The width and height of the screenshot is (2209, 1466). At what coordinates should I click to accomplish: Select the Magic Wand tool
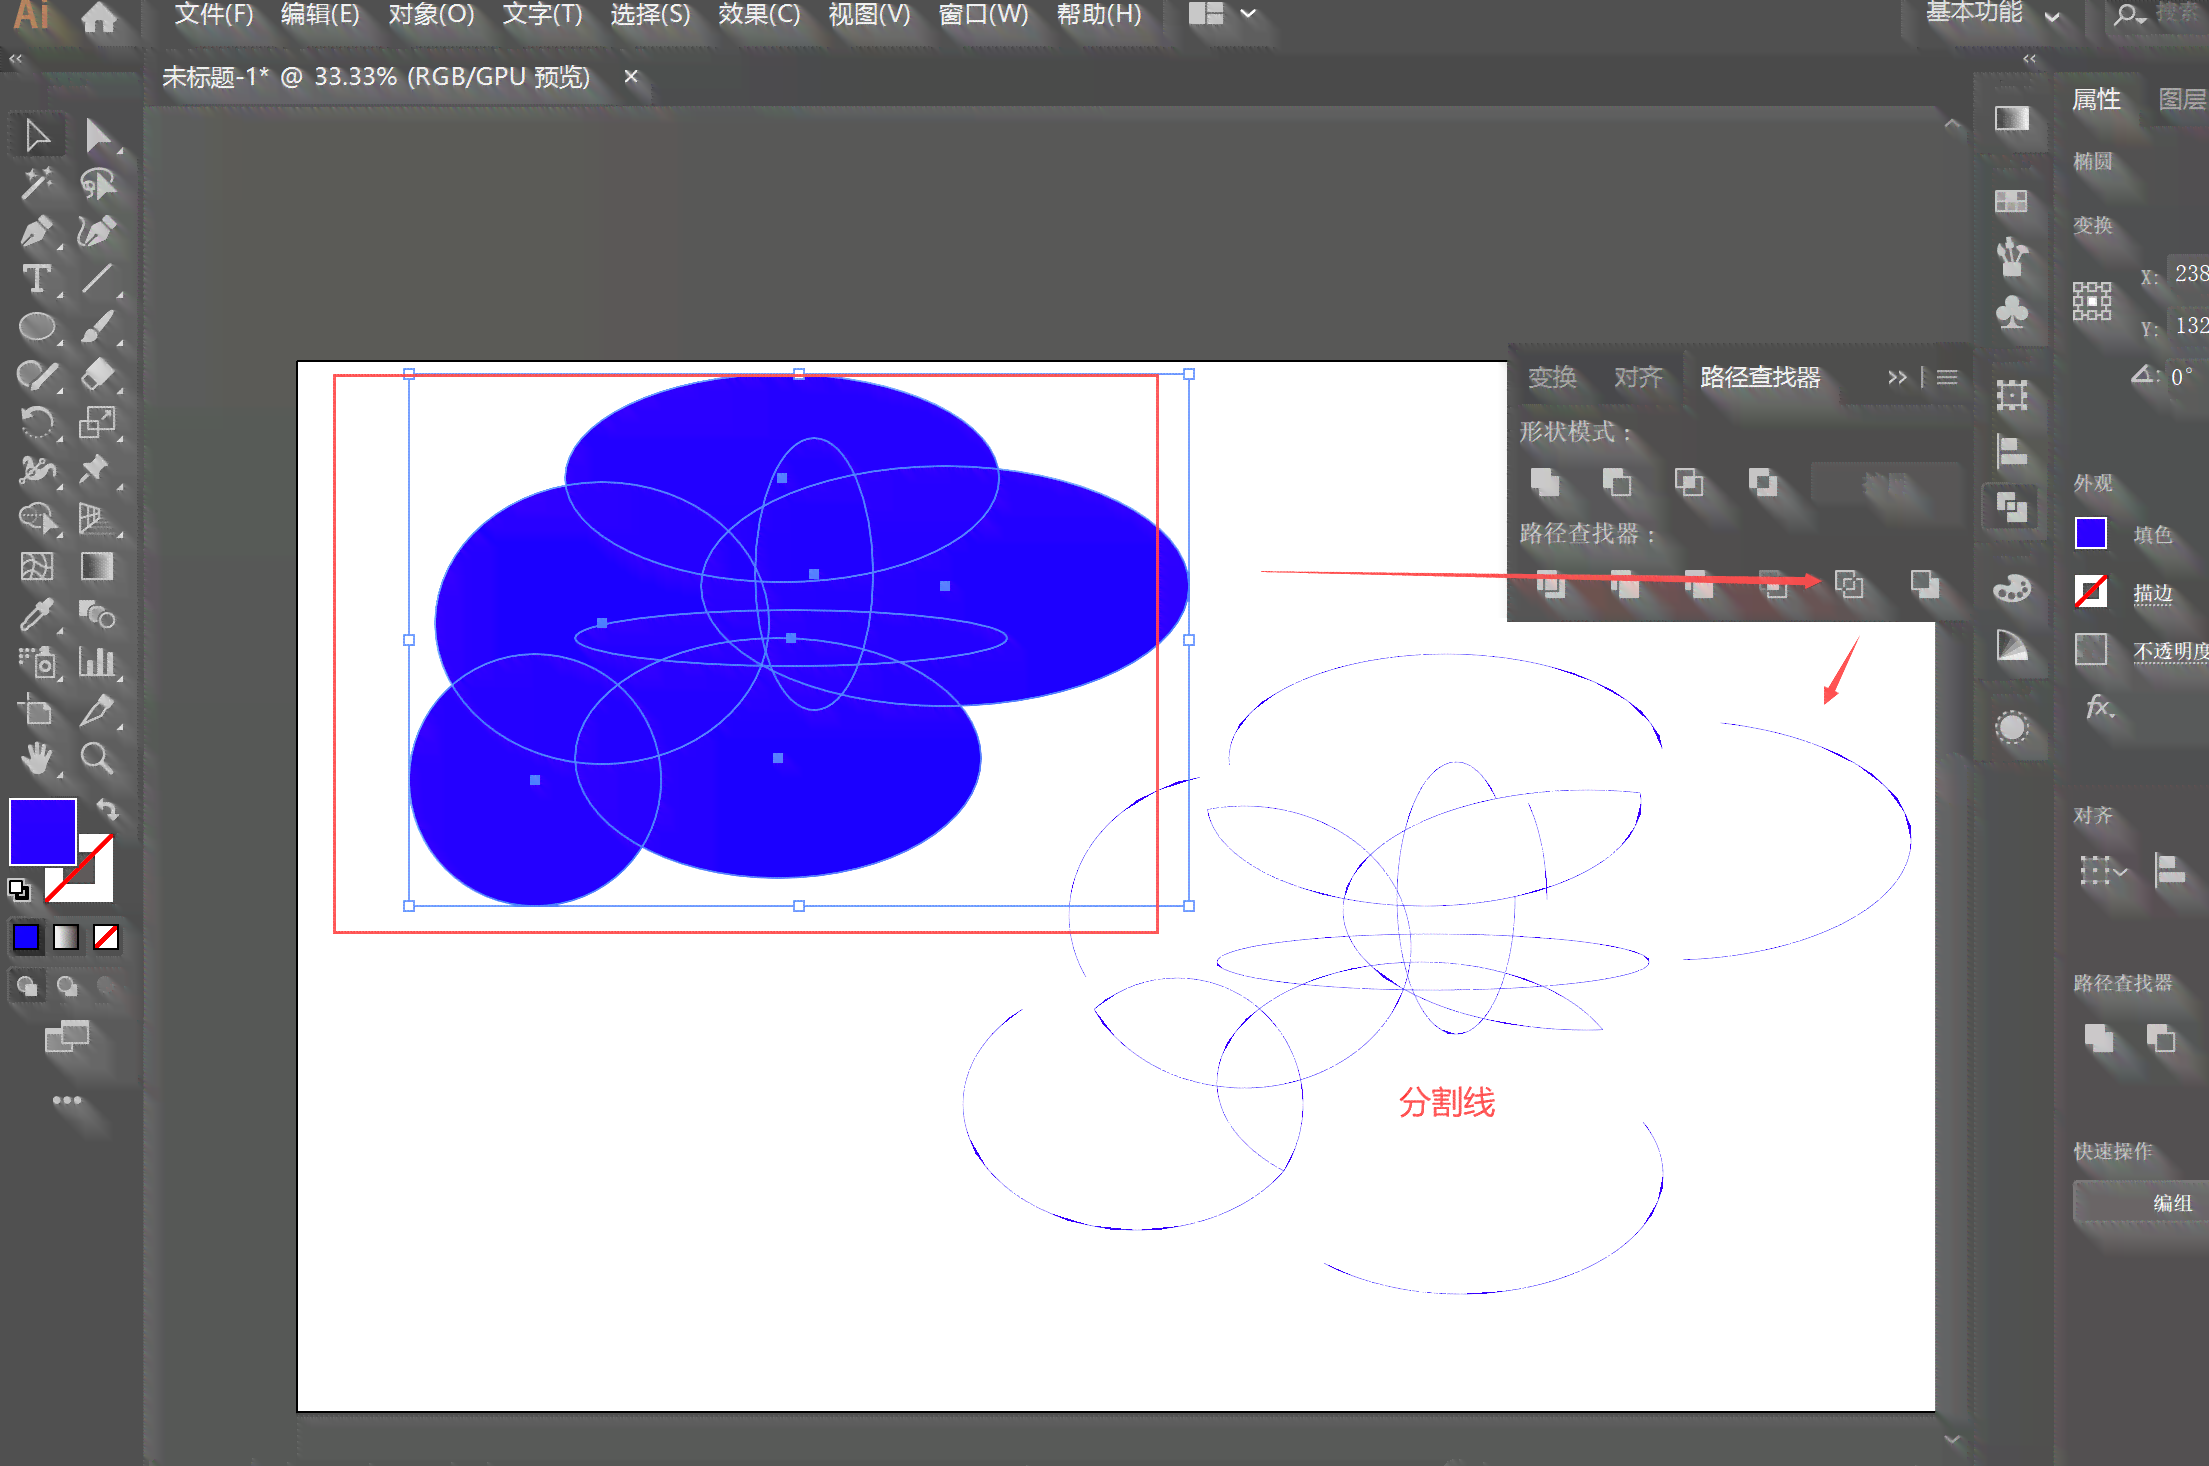pyautogui.click(x=37, y=183)
